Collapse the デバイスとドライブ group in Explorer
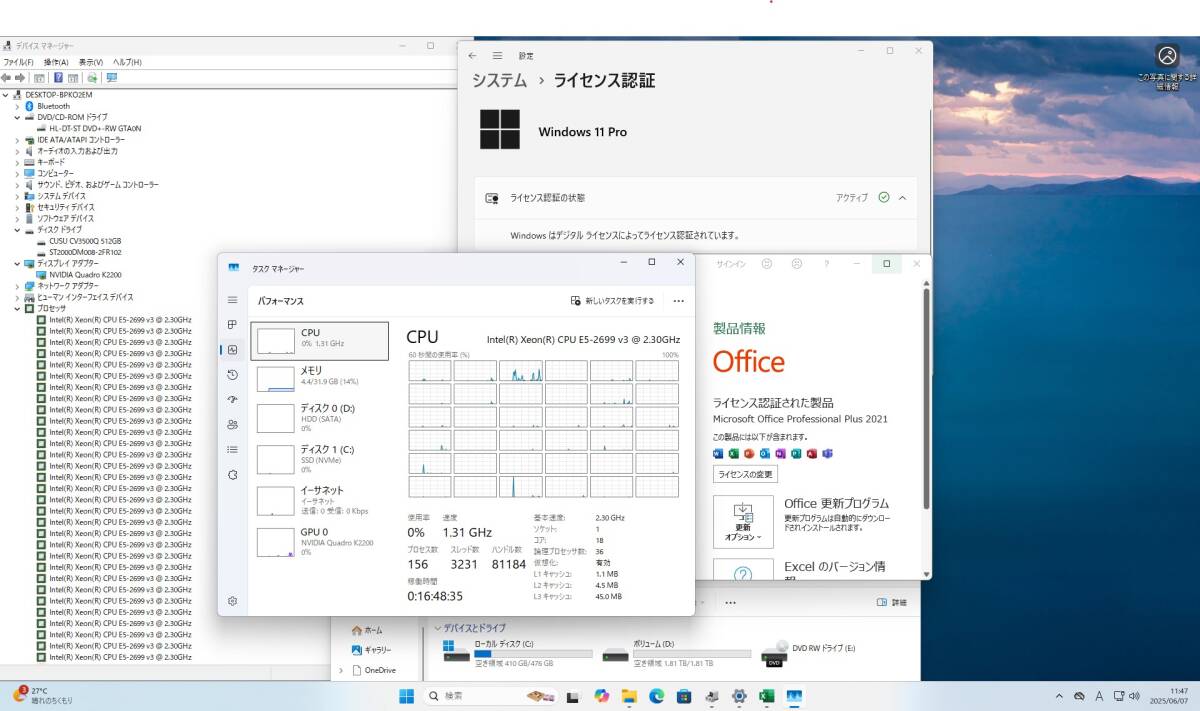Image resolution: width=1200 pixels, height=711 pixels. (x=438, y=628)
